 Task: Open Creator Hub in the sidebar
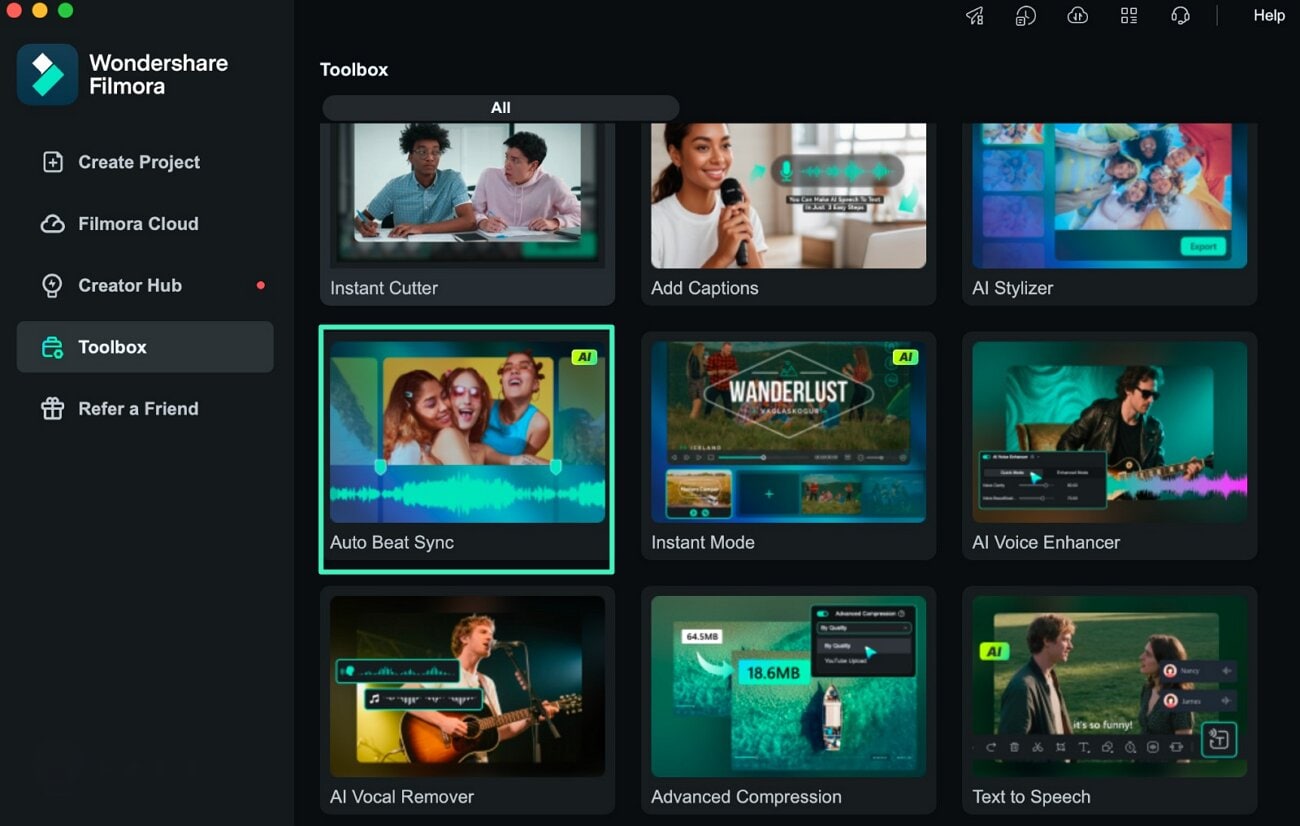145,285
